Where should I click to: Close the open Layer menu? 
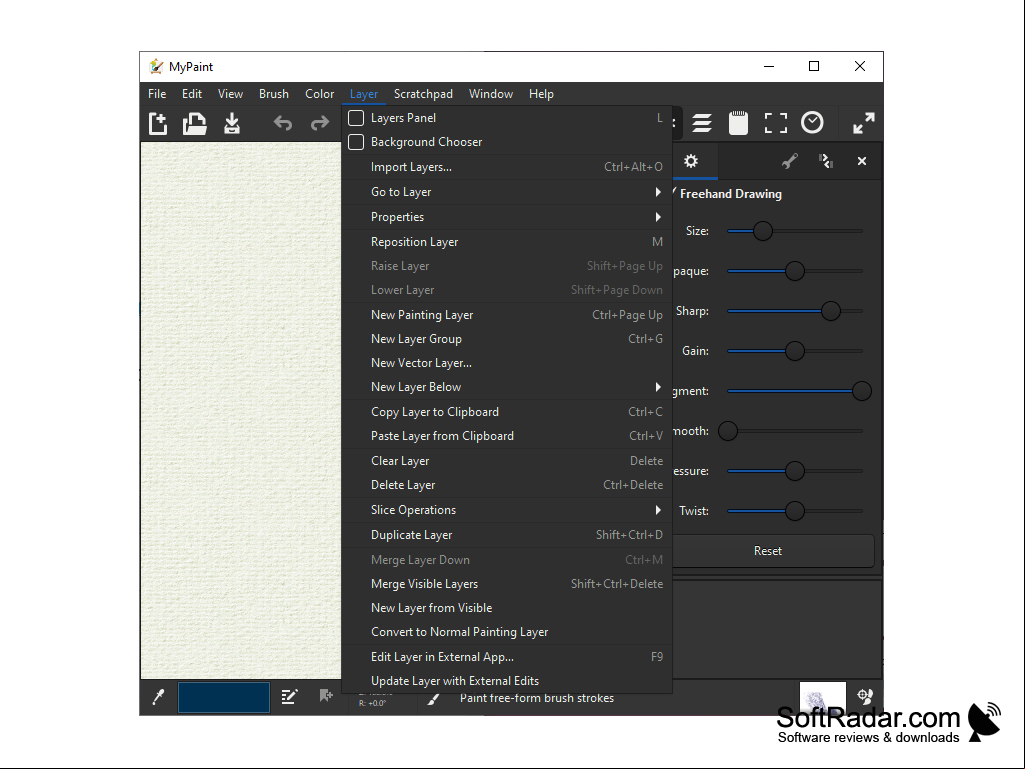[x=363, y=94]
